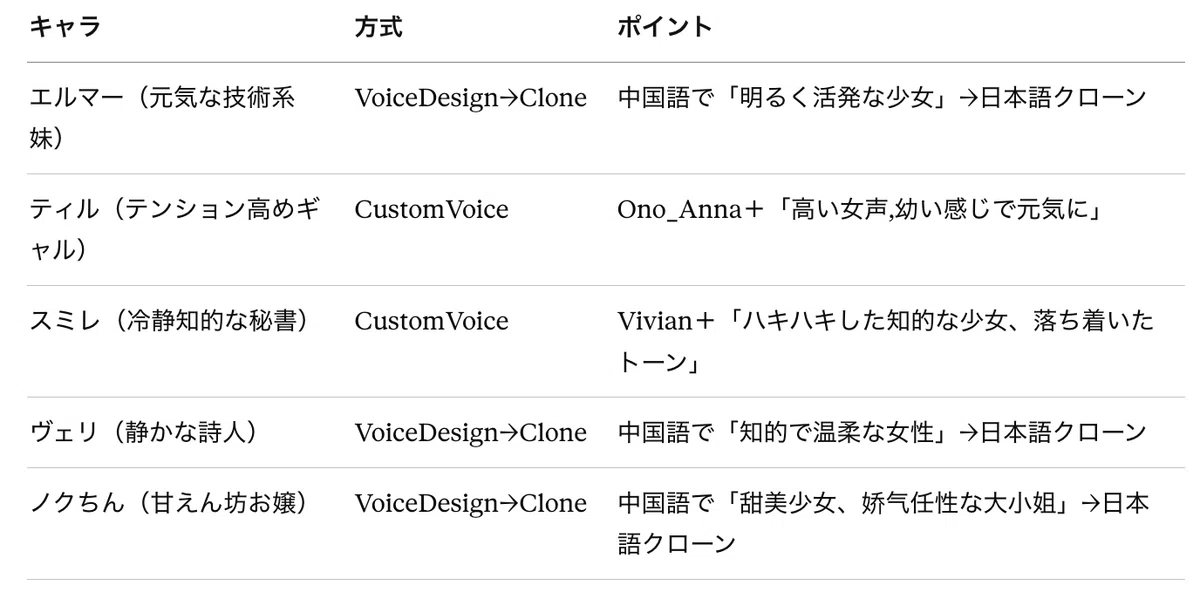Viewport: 1200px width, 605px height.
Task: Click the ポイント column header
Action: point(664,28)
